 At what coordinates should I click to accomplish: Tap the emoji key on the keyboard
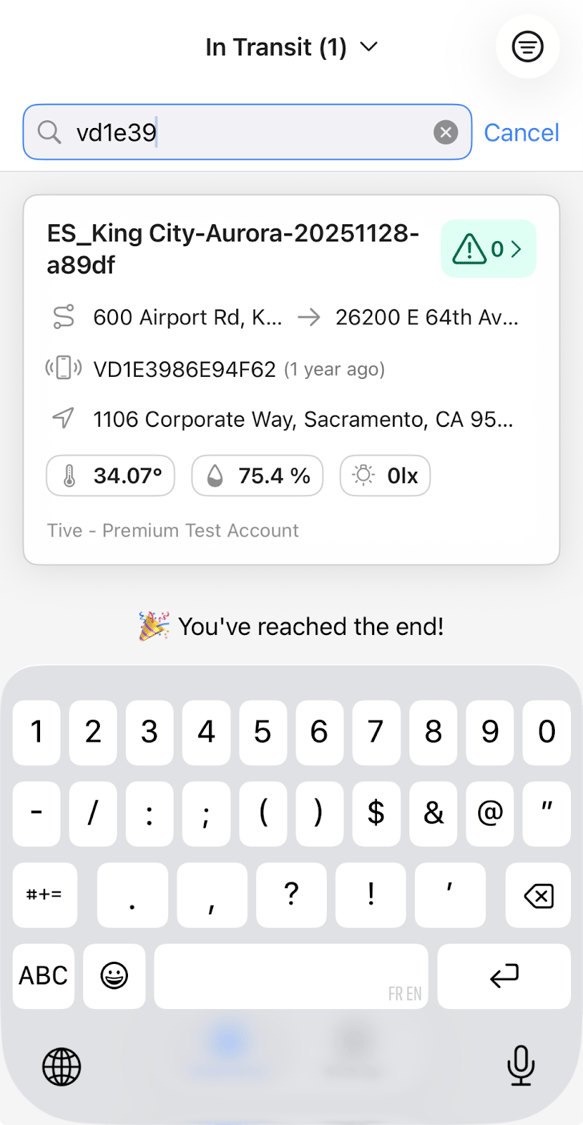click(x=114, y=977)
